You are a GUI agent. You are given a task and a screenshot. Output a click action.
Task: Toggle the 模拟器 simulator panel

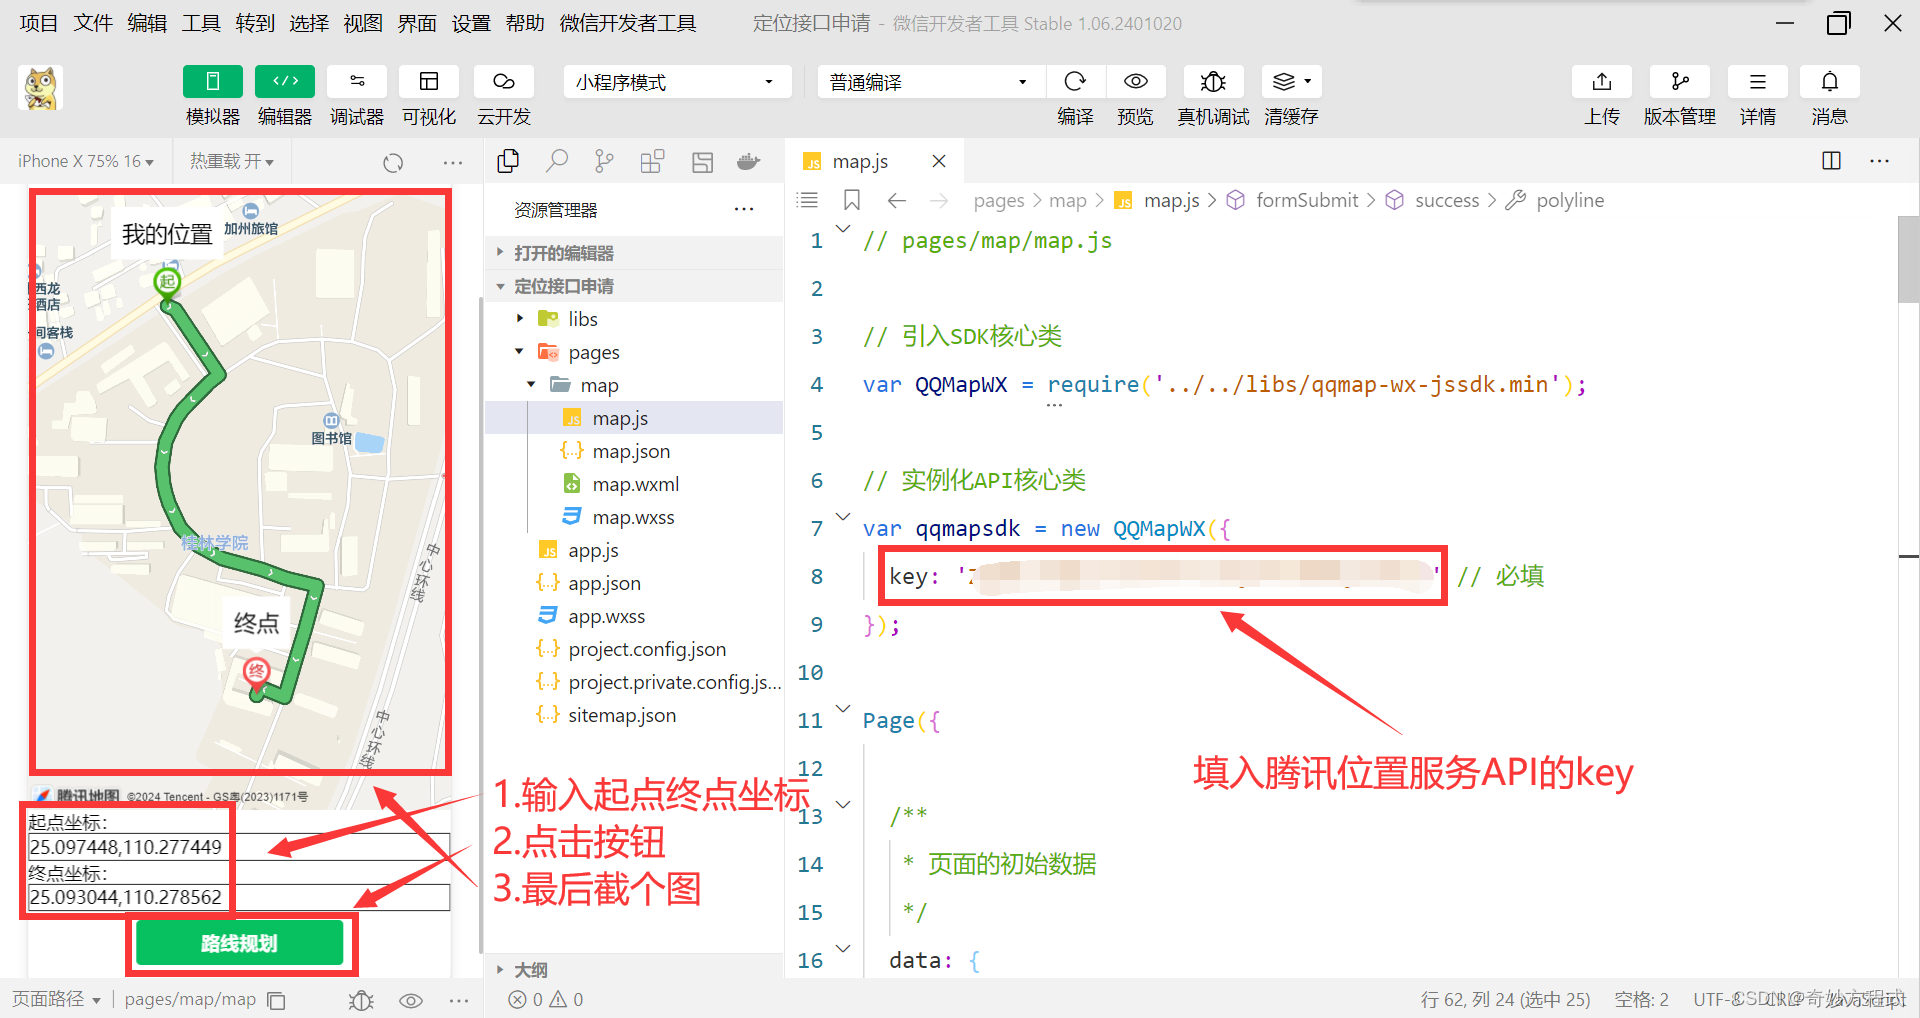(213, 82)
